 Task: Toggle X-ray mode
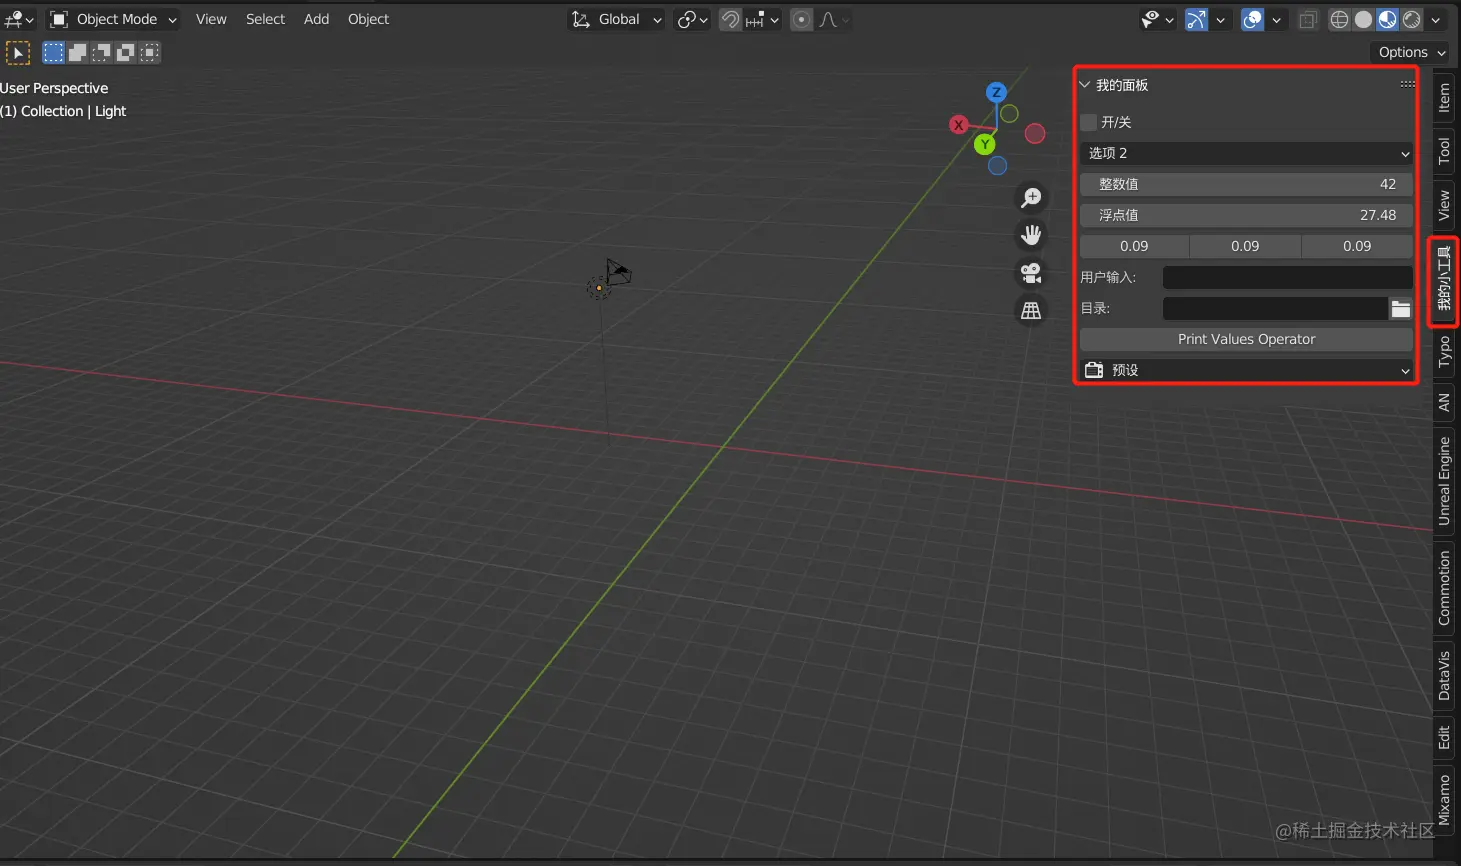1308,19
